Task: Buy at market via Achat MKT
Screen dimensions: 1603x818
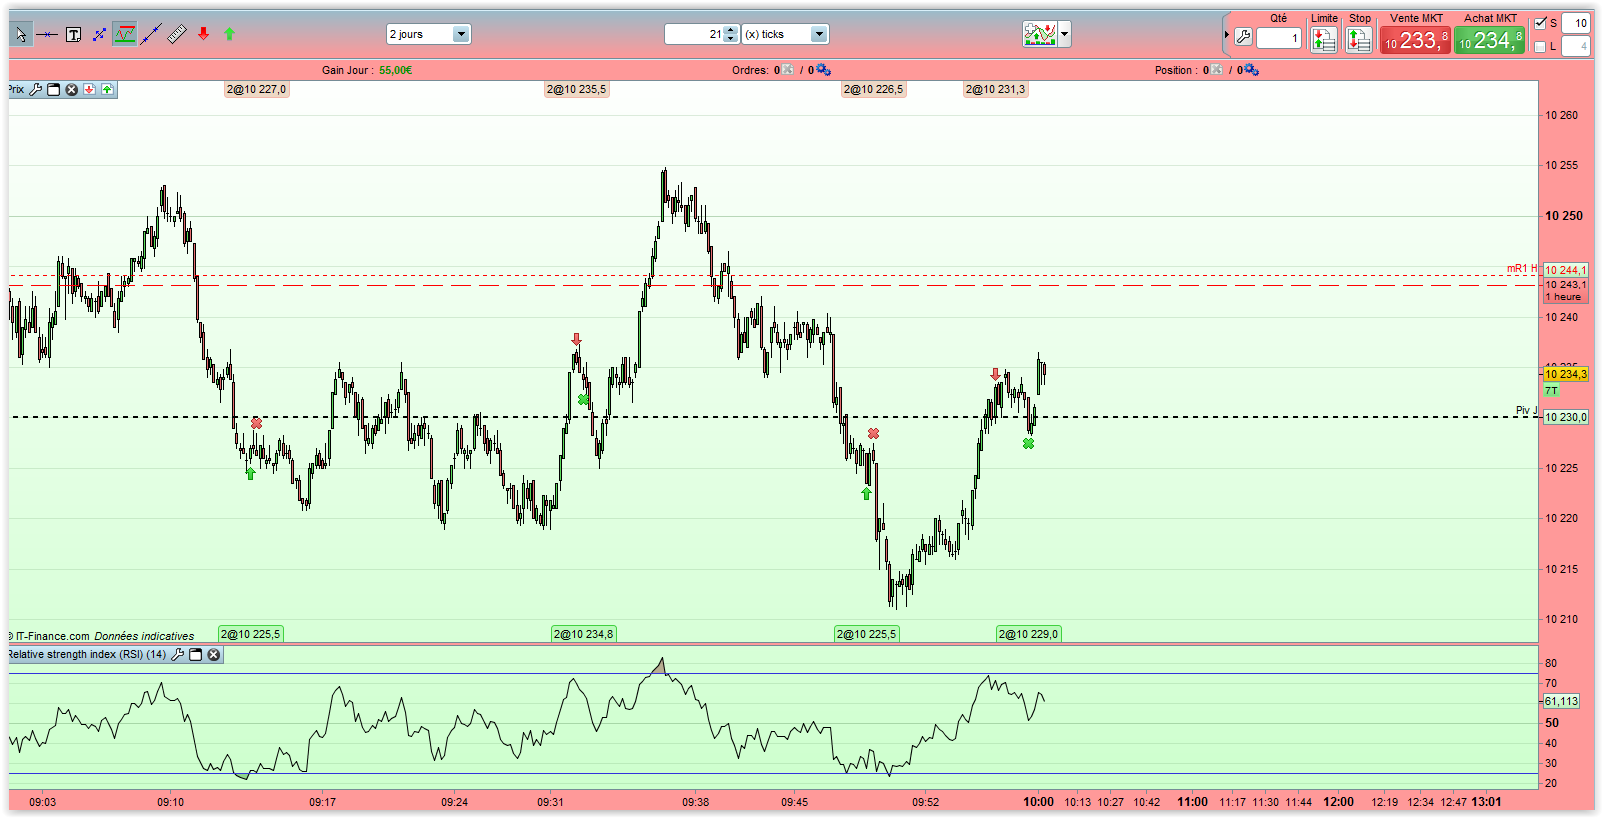Action: 1489,40
